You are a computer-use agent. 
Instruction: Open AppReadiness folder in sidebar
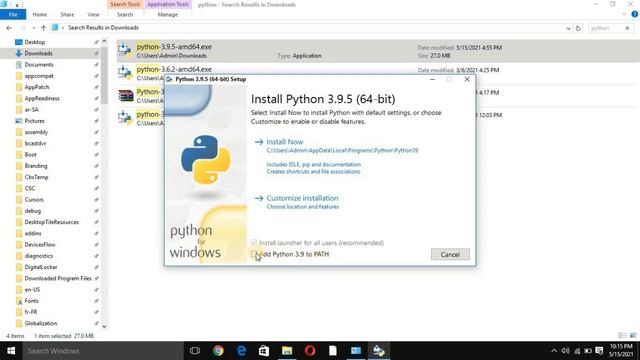pyautogui.click(x=42, y=98)
